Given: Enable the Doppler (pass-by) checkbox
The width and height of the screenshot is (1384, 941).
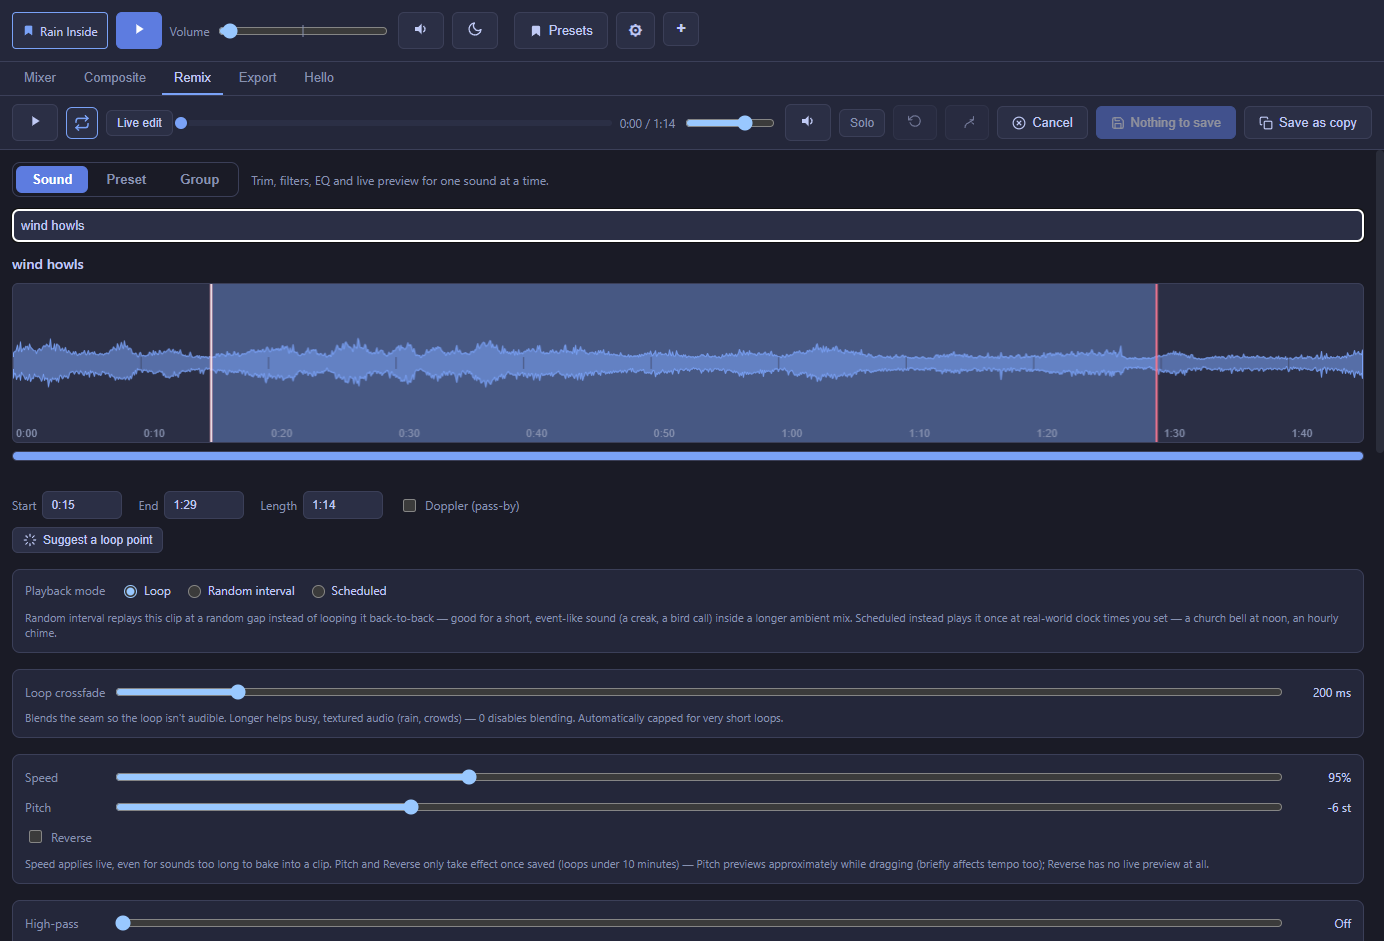Looking at the screenshot, I should click(x=409, y=505).
